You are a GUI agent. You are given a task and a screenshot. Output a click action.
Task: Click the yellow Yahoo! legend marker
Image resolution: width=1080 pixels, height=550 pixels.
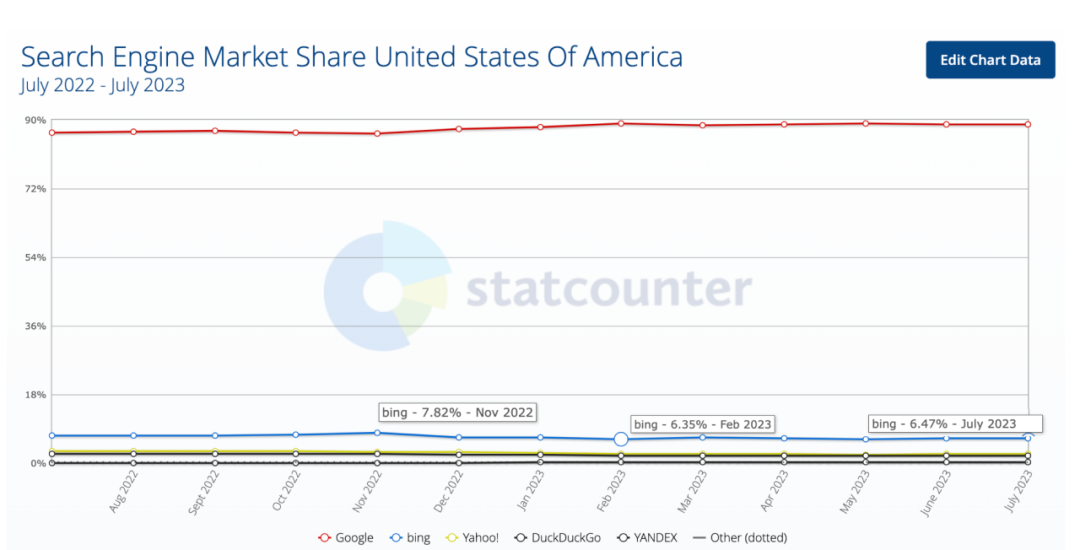pos(451,538)
